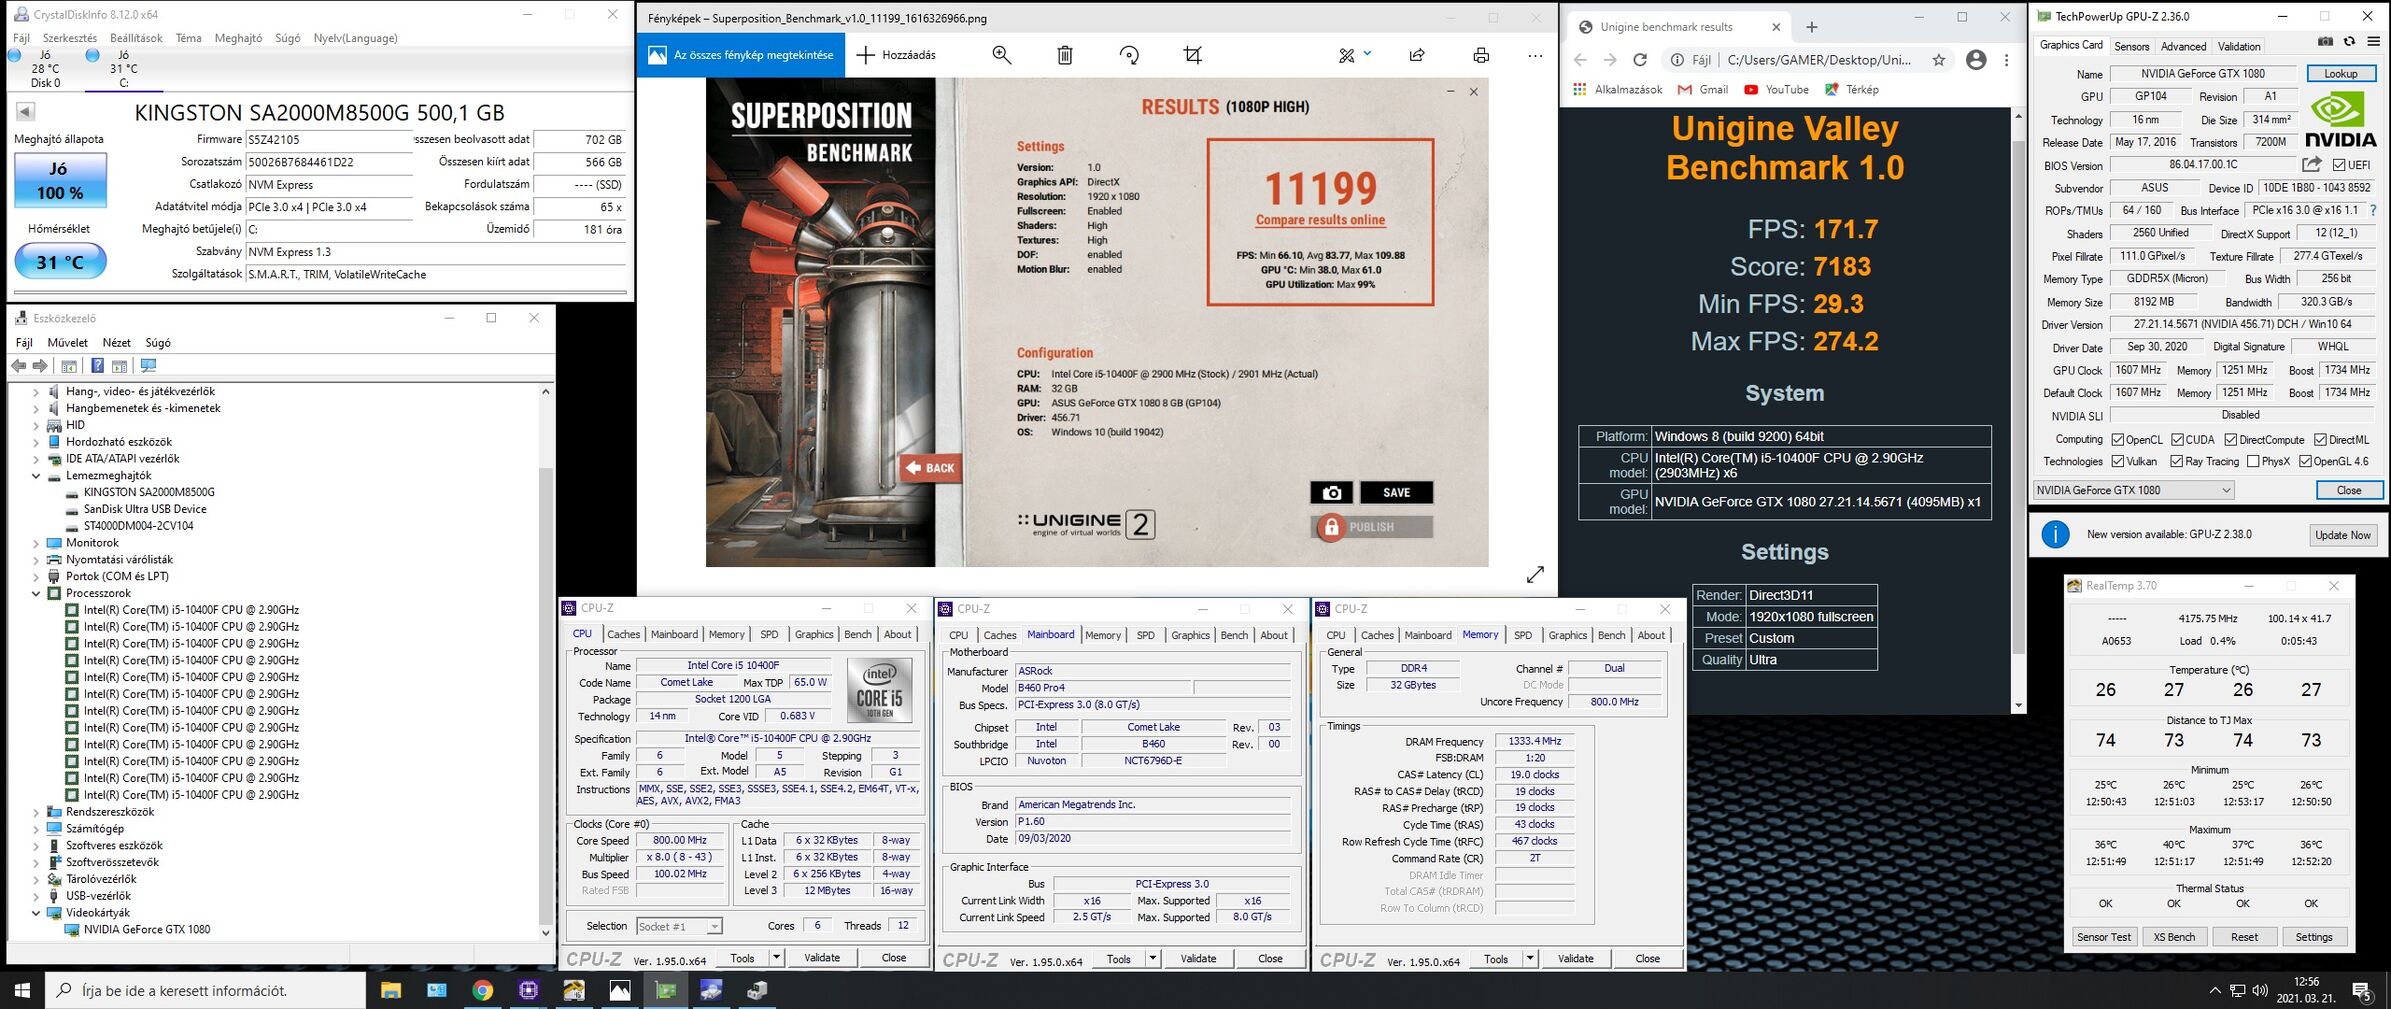This screenshot has width=2391, height=1009.
Task: Click the previous disk arrow in CrystalDiskInfo
Action: (x=25, y=112)
